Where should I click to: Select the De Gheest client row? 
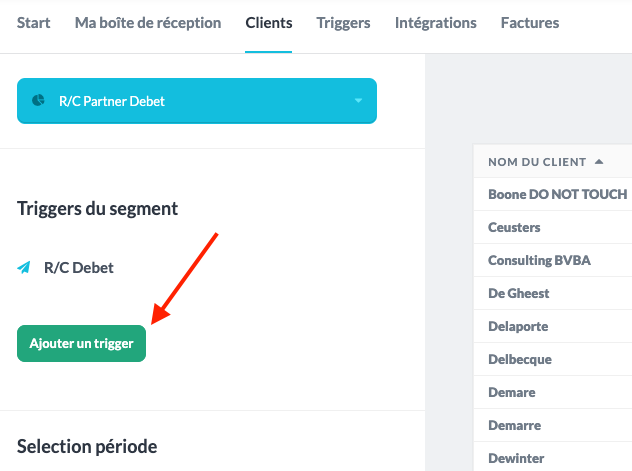(x=553, y=293)
